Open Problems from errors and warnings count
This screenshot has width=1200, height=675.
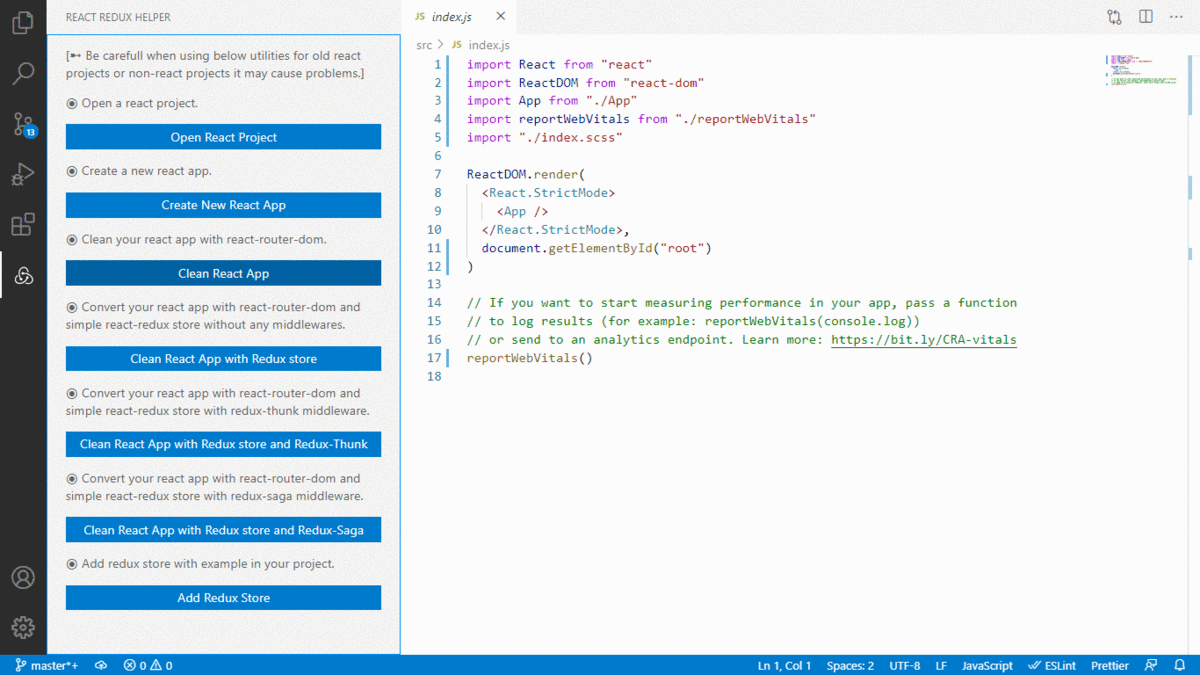(x=148, y=665)
